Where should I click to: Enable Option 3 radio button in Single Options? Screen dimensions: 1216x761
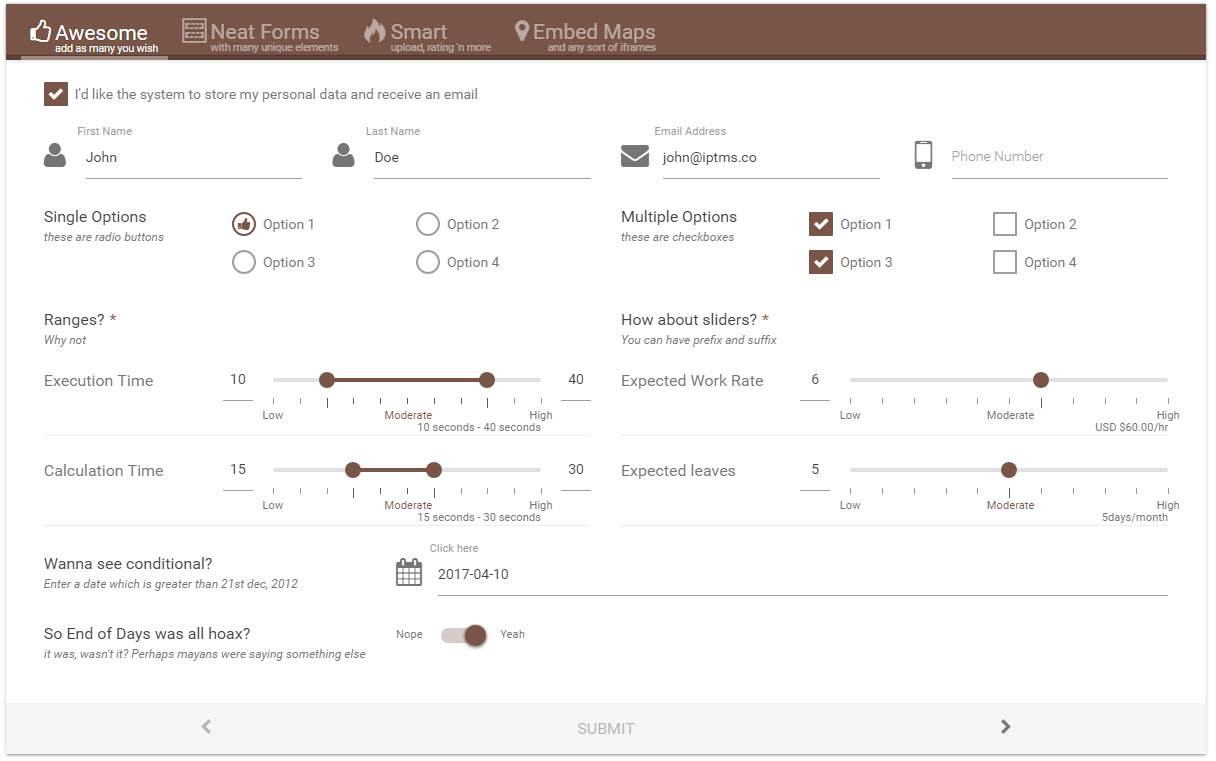tap(243, 262)
